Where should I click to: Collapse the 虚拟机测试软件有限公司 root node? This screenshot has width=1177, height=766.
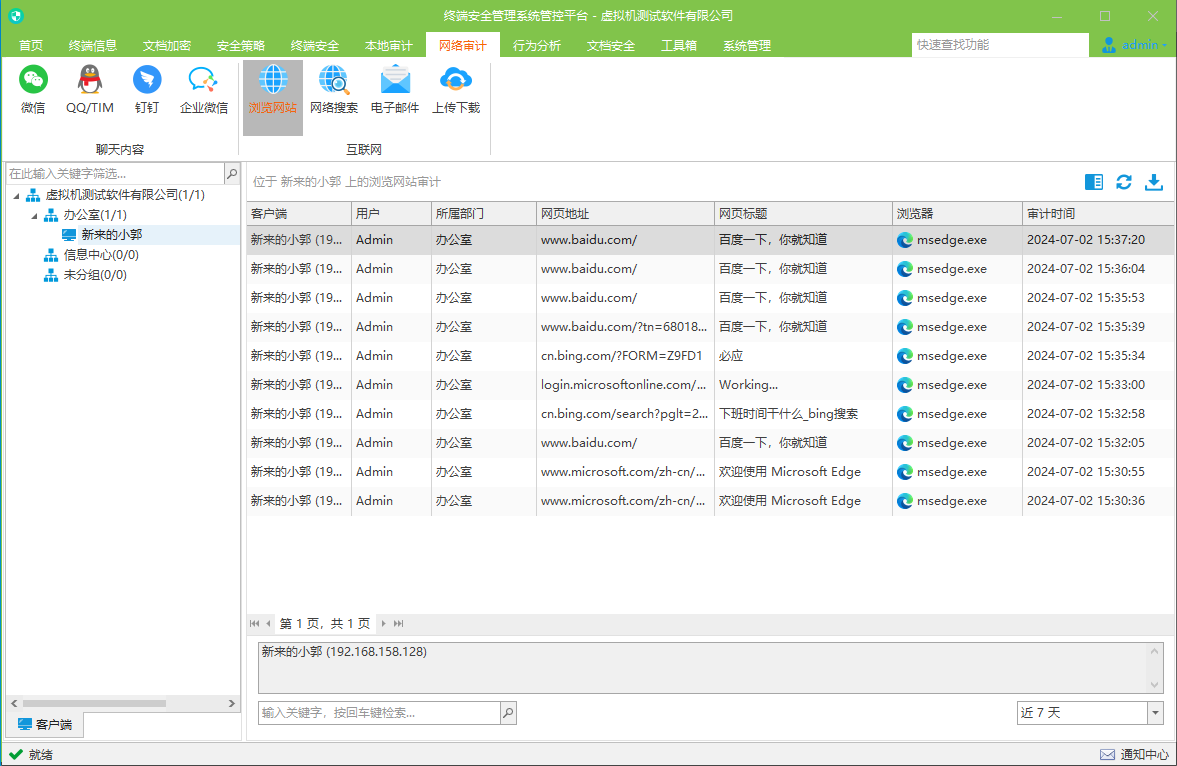(17, 195)
